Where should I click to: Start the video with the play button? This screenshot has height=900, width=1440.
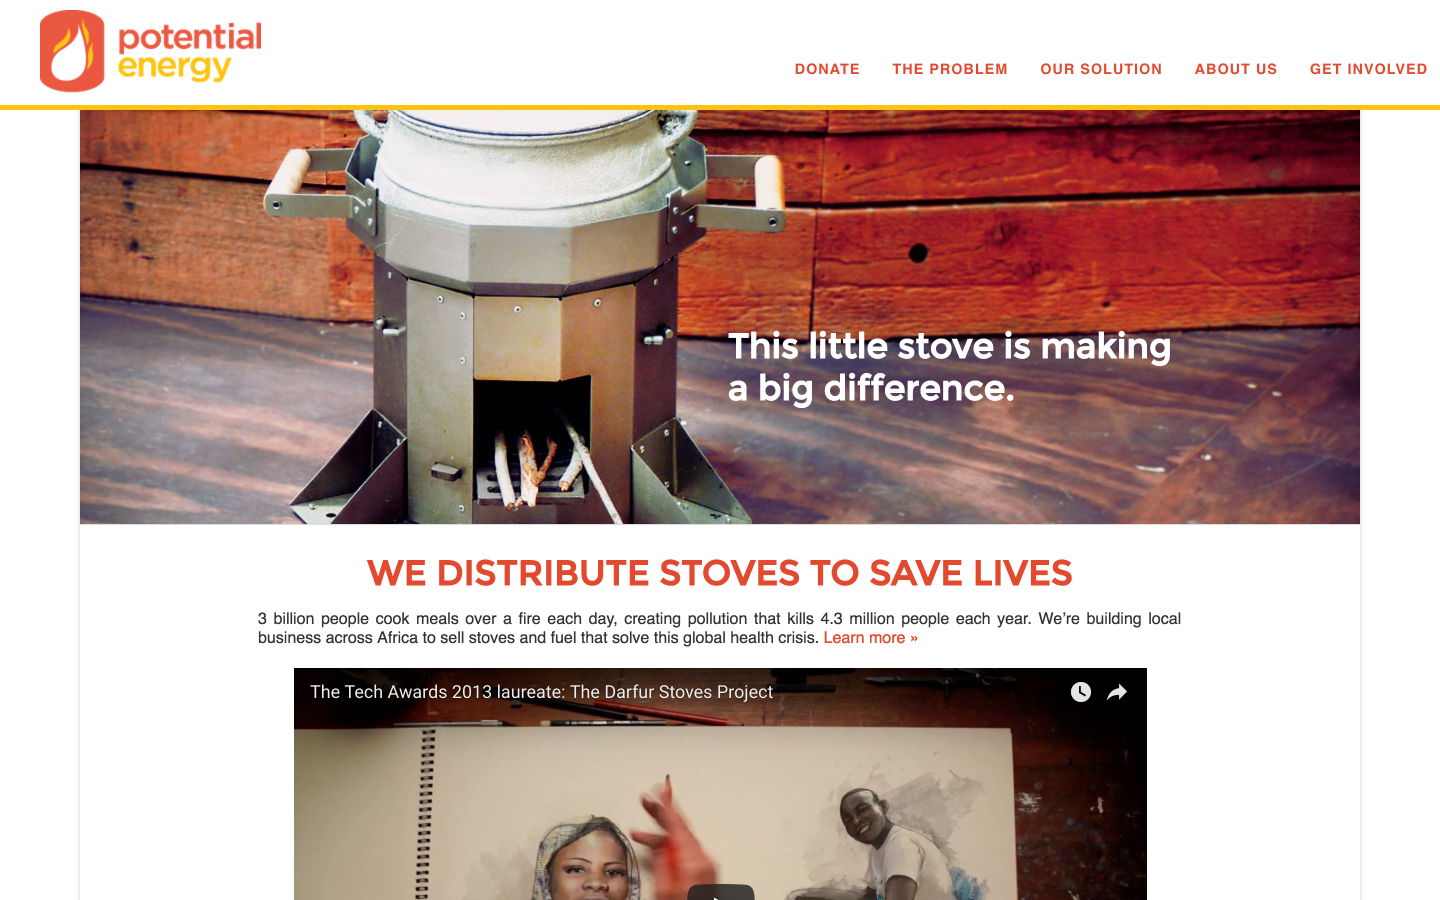pyautogui.click(x=720, y=892)
